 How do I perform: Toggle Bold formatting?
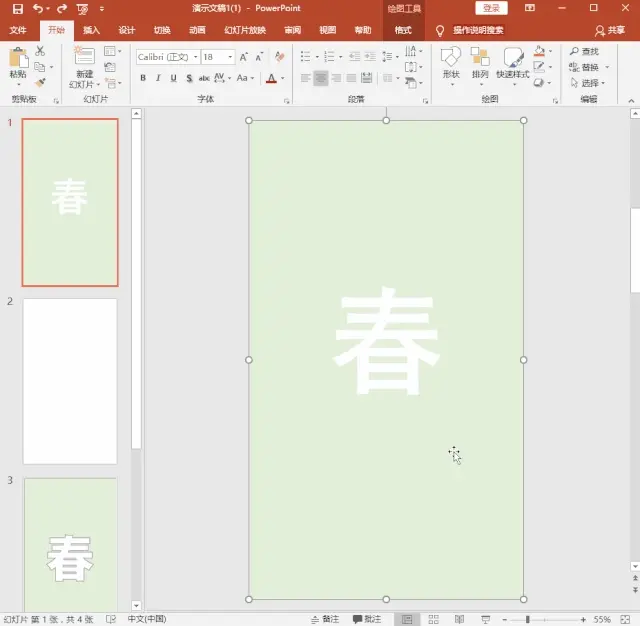(x=143, y=78)
